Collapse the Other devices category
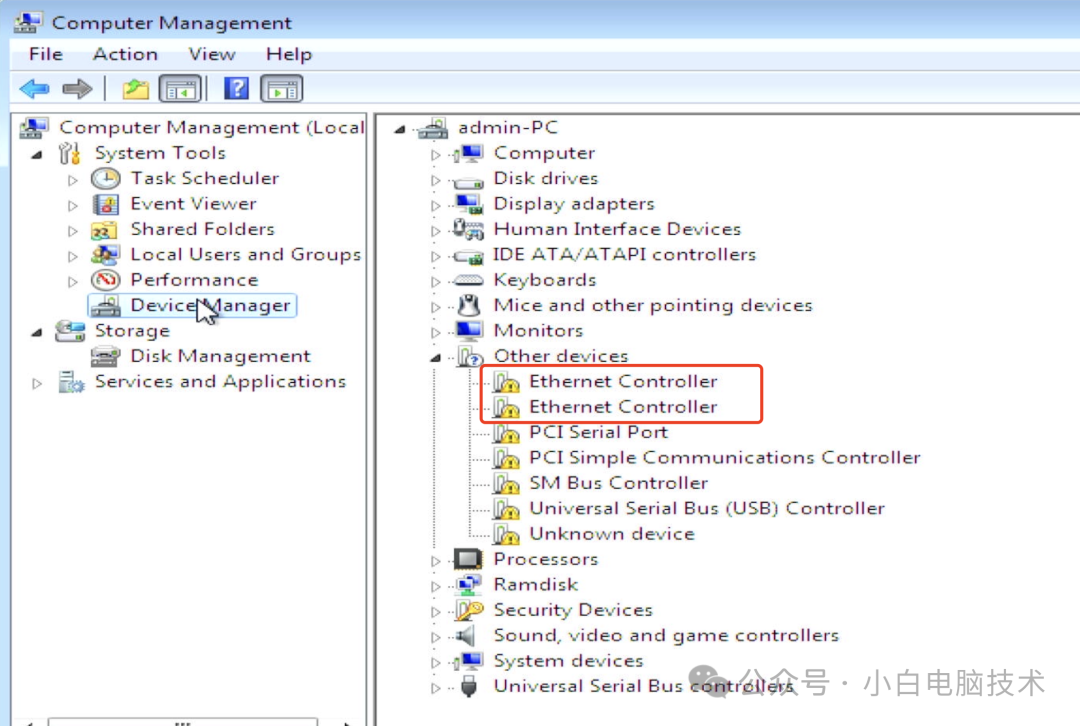 point(435,357)
